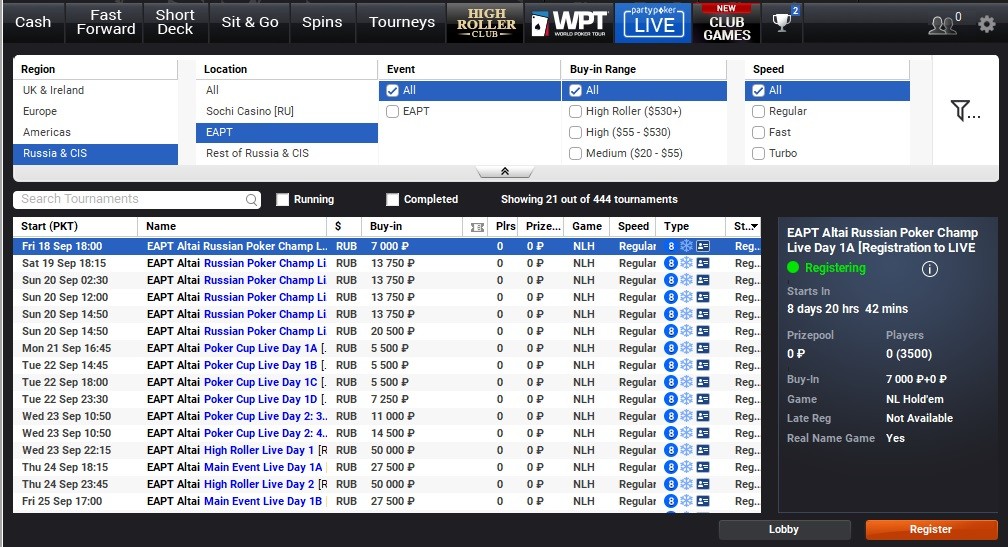
Task: Open the Tourneys tab
Action: (x=402, y=22)
